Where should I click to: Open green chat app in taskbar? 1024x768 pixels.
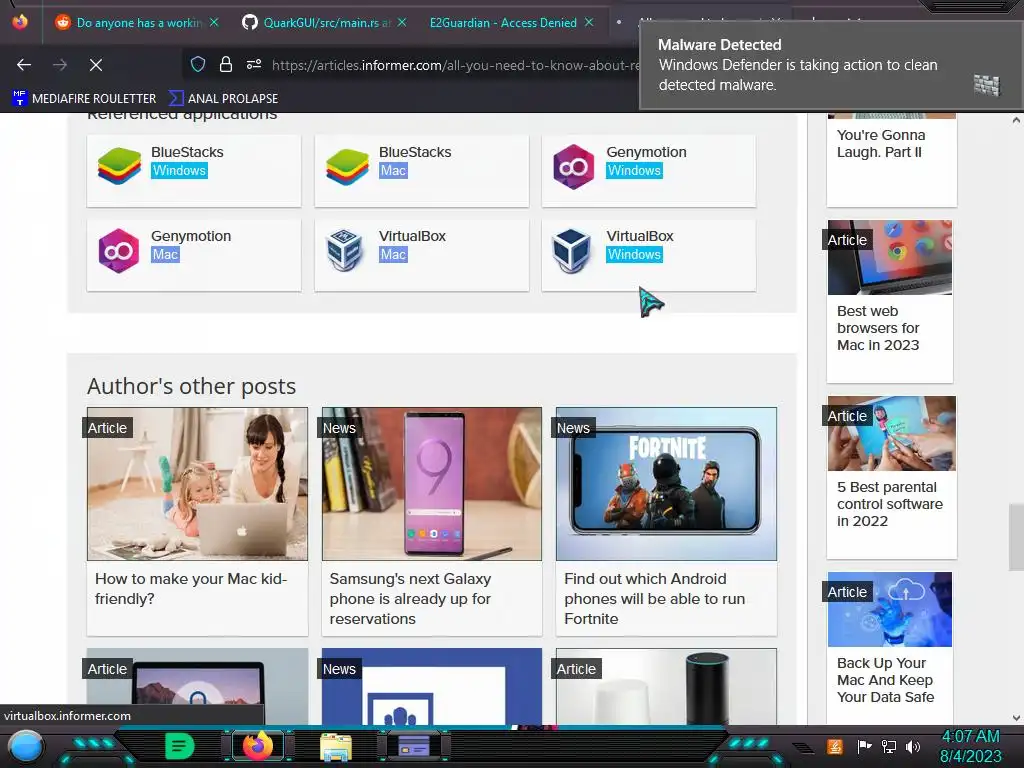tap(180, 746)
